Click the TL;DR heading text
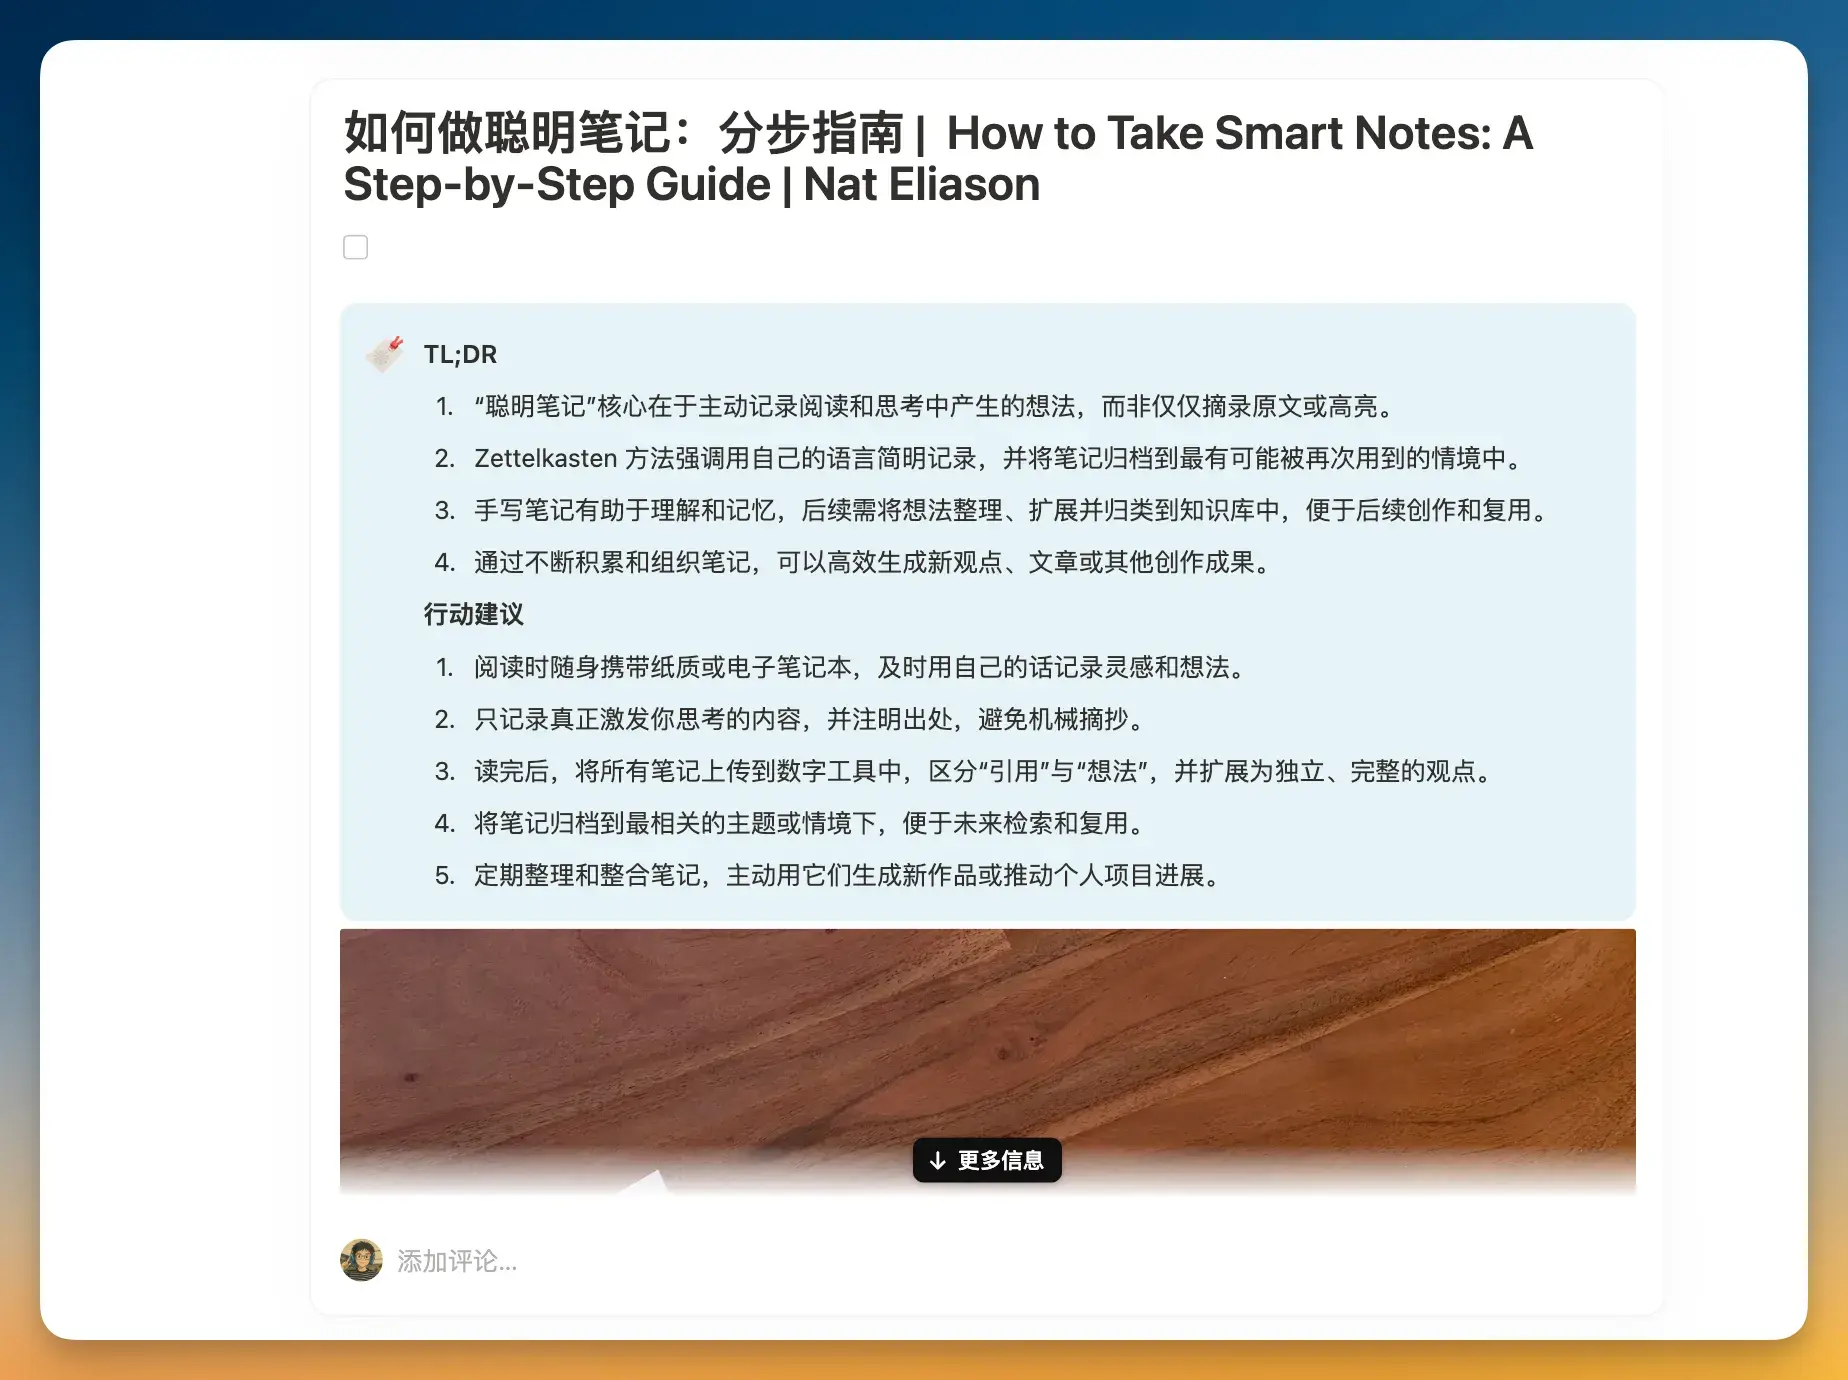Screen dimensions: 1848x1380 coord(460,354)
